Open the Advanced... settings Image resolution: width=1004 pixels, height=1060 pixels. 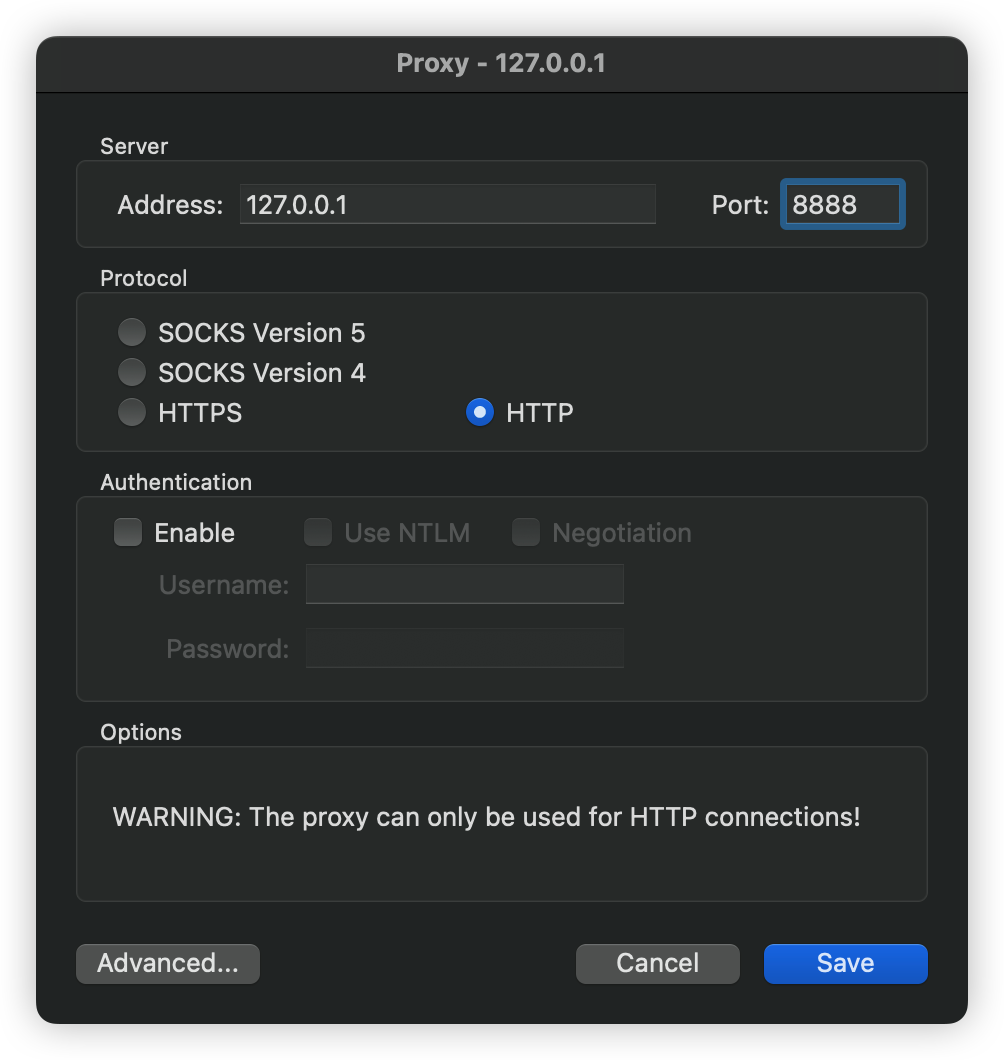[168, 963]
